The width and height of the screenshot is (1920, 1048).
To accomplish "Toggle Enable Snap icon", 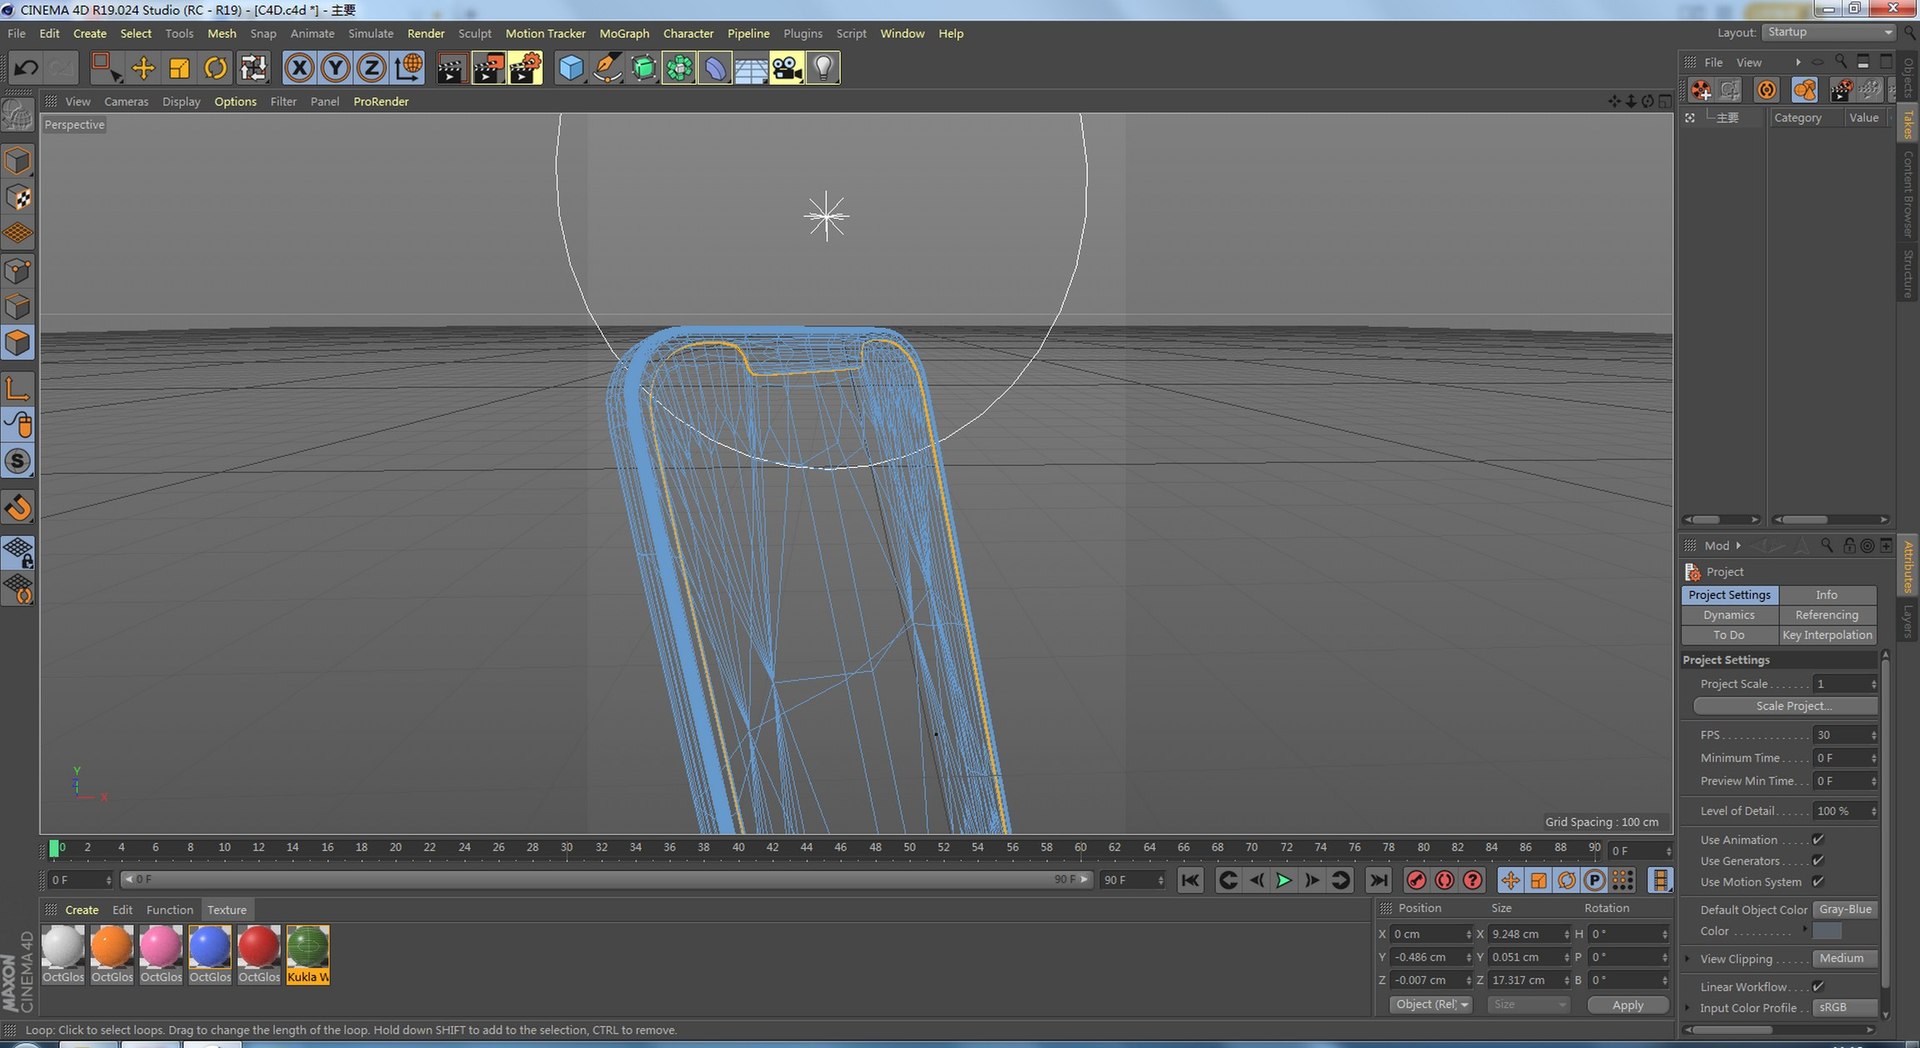I will (18, 461).
